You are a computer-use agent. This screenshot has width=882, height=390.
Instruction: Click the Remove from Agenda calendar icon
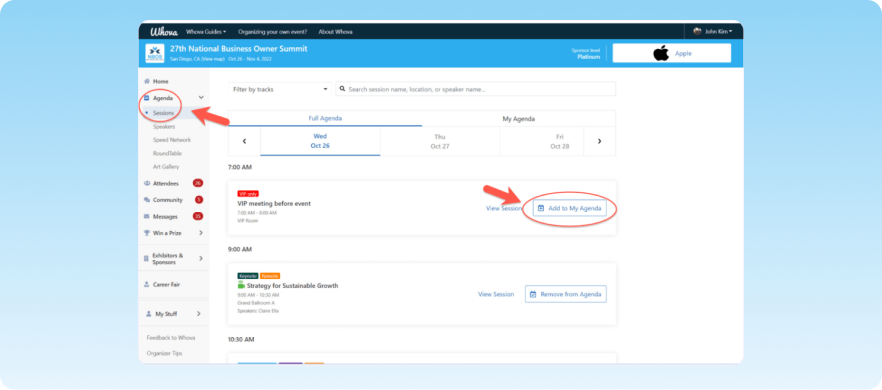(533, 294)
